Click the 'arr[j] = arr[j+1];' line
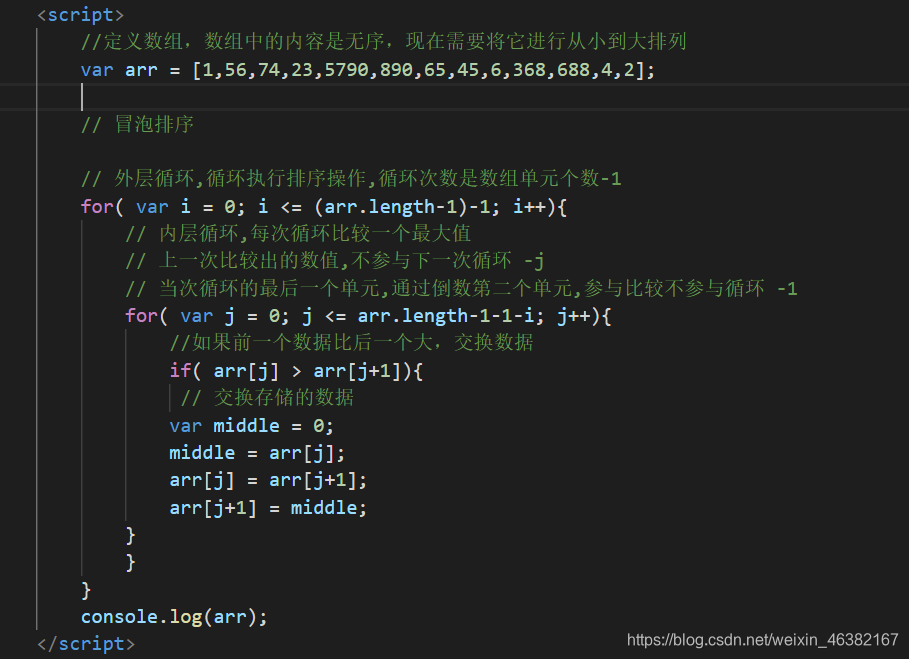Image resolution: width=909 pixels, height=659 pixels. pos(268,480)
